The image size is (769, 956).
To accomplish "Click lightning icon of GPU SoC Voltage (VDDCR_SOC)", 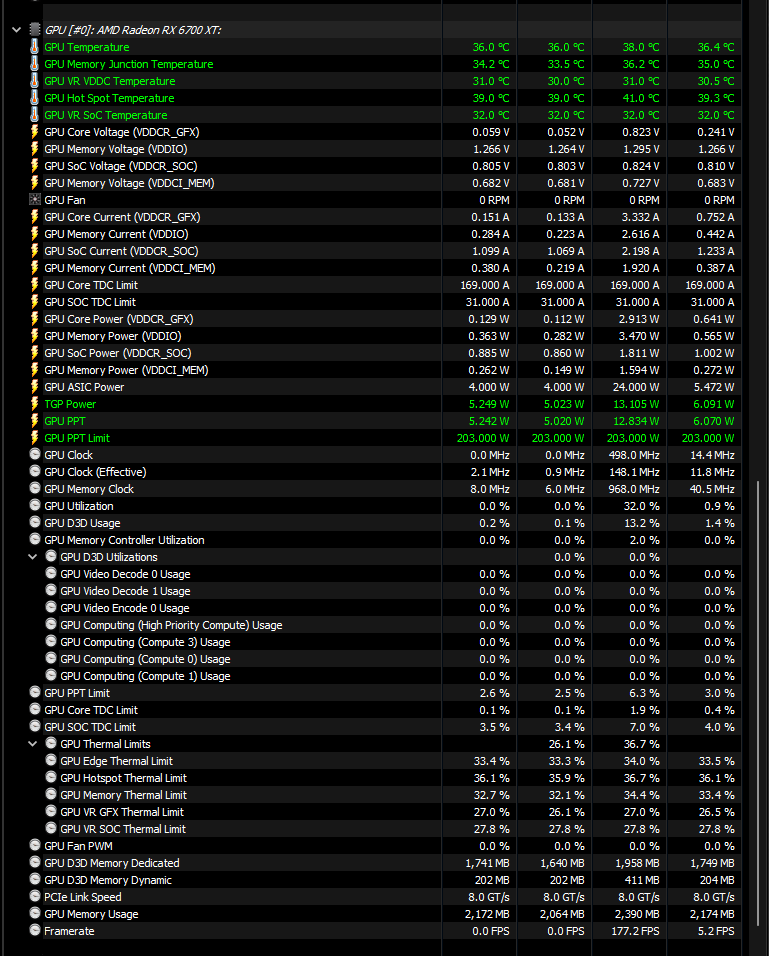I will [35, 166].
